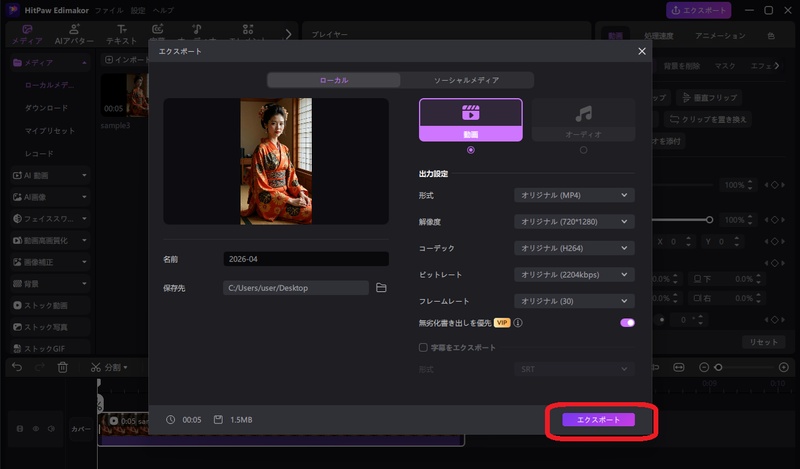Toggle the 無劣化書き出しを優先 switch
This screenshot has height=469, width=800.
(x=627, y=323)
